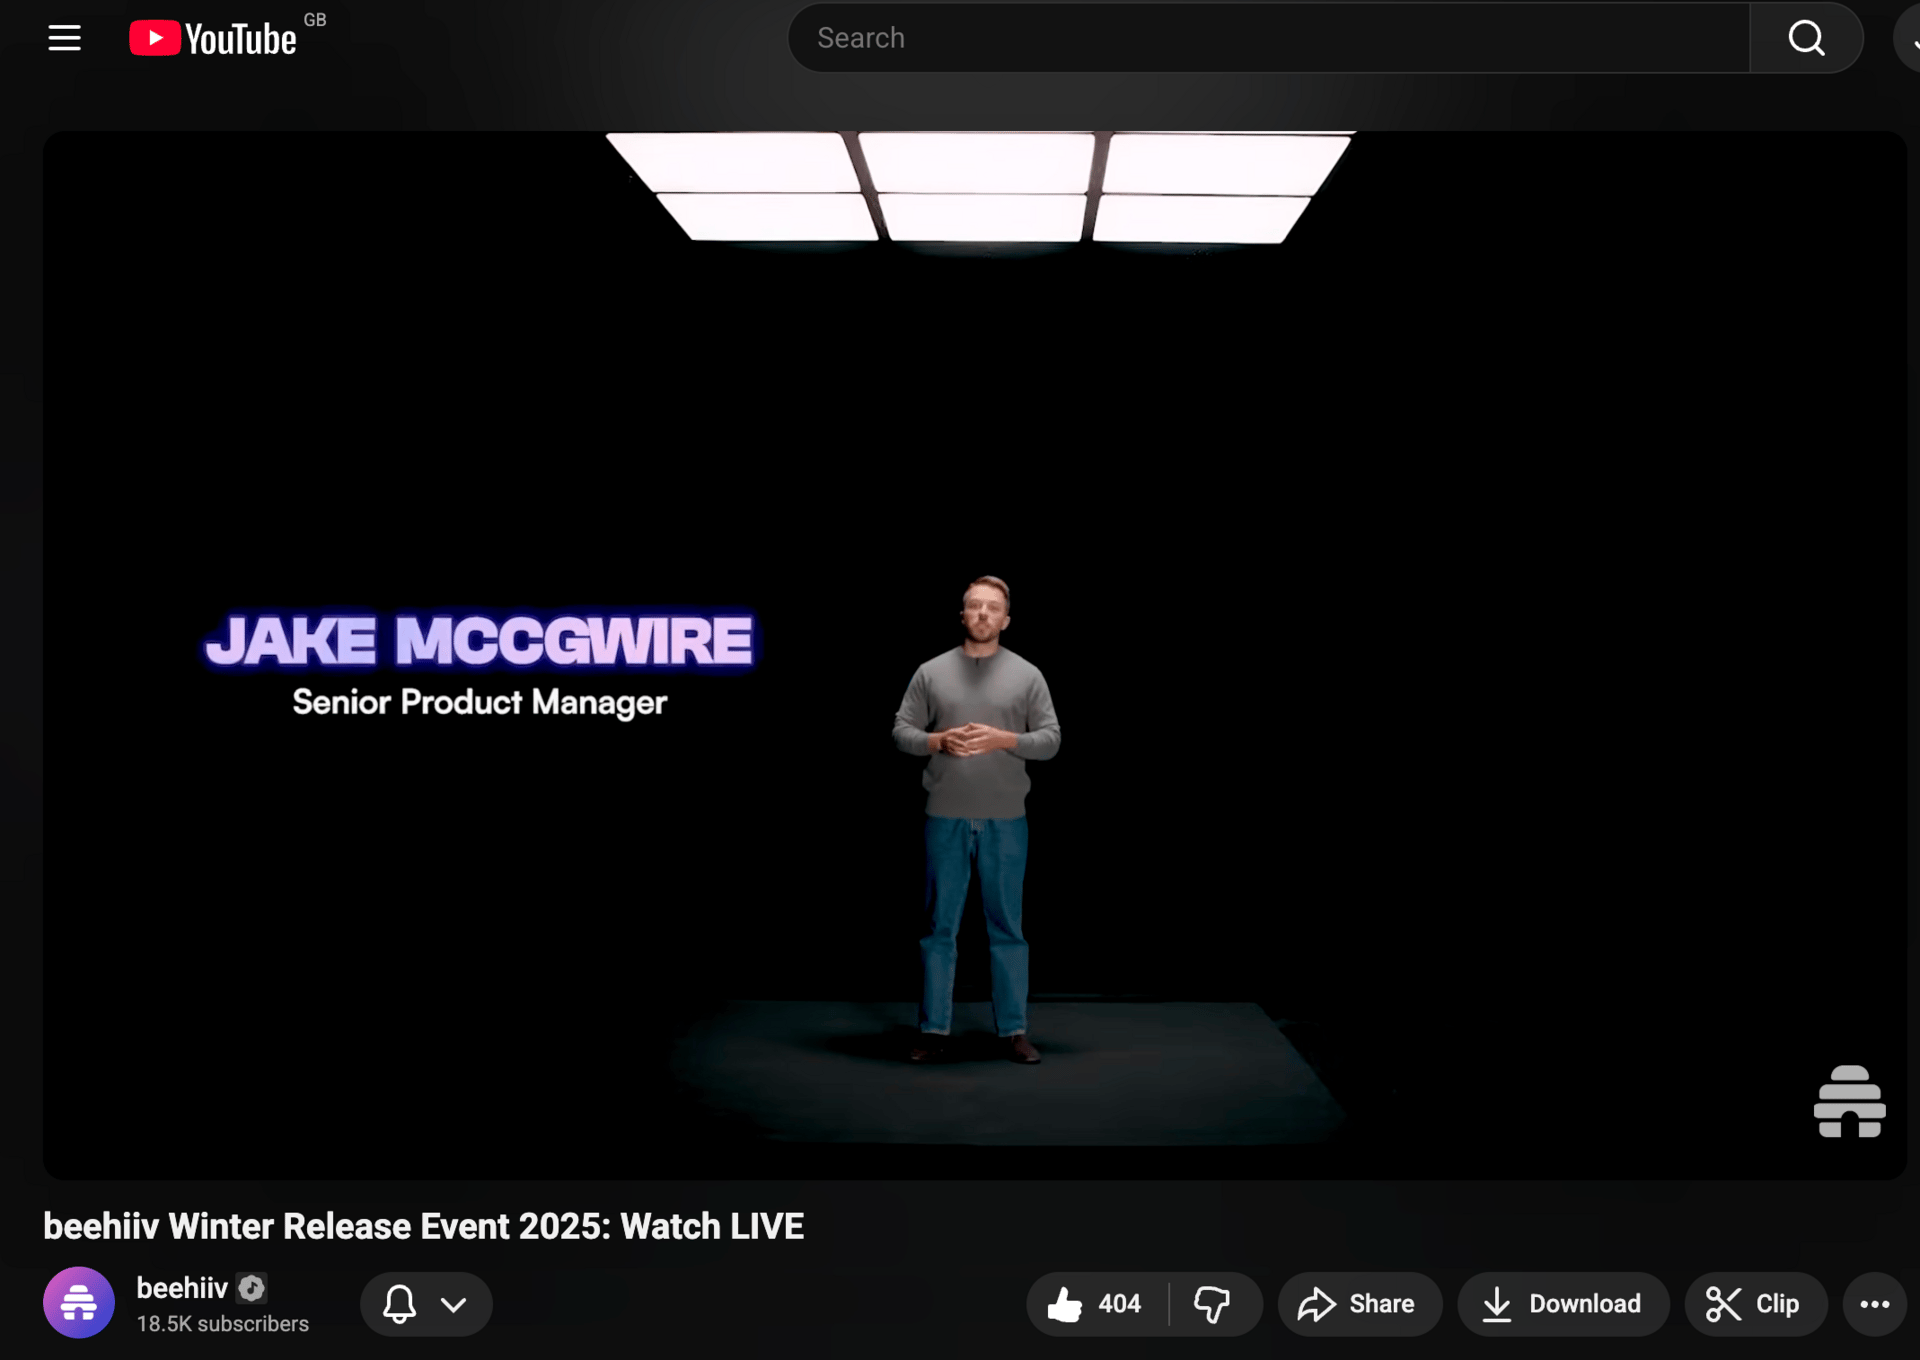This screenshot has height=1360, width=1920.
Task: Click the notification bell icon
Action: [399, 1304]
